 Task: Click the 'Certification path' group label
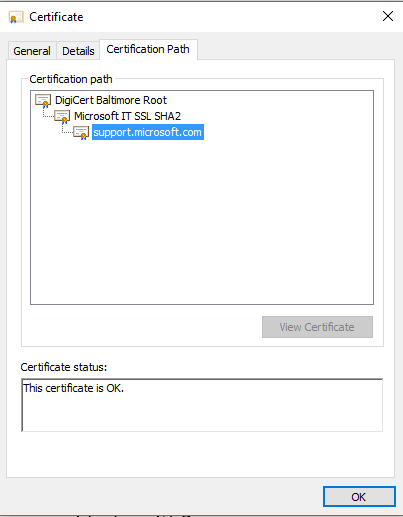pyautogui.click(x=71, y=79)
